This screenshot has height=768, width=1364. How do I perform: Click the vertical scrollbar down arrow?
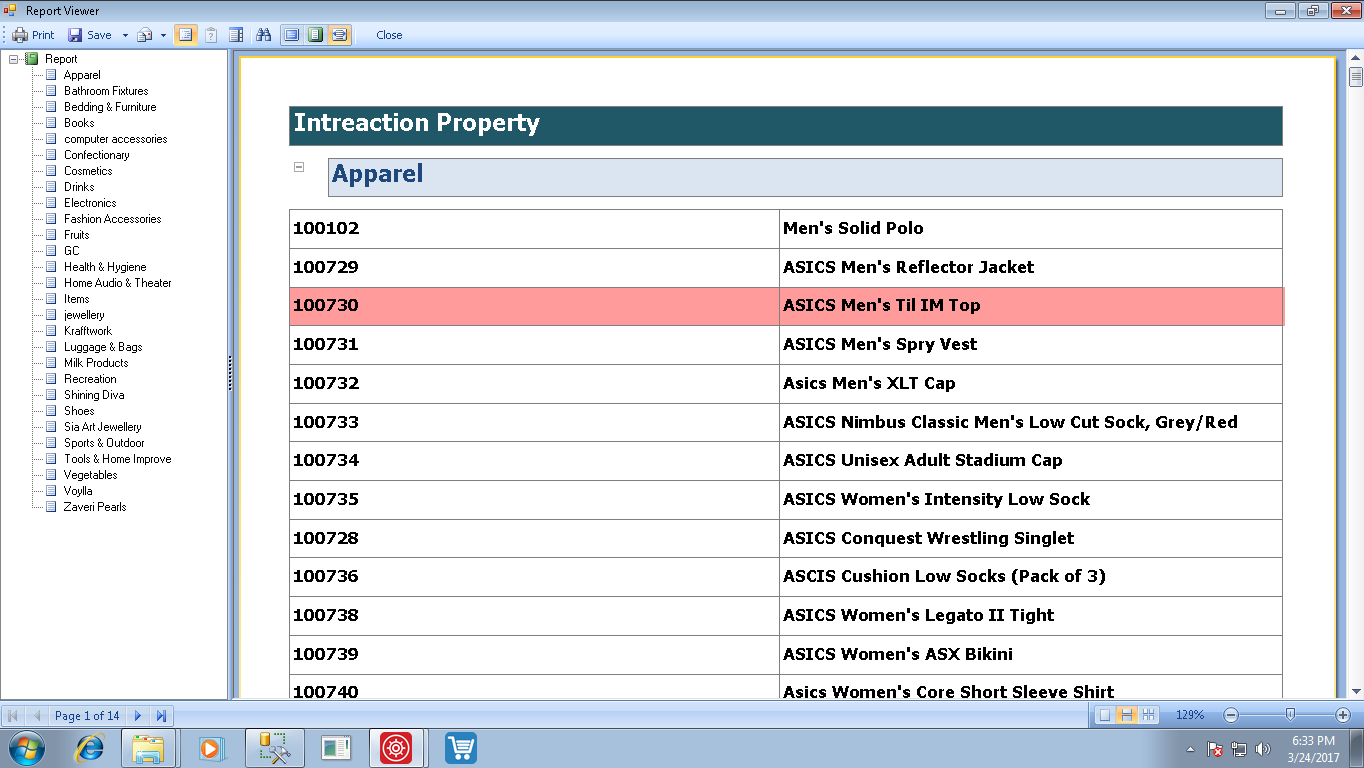[1356, 690]
